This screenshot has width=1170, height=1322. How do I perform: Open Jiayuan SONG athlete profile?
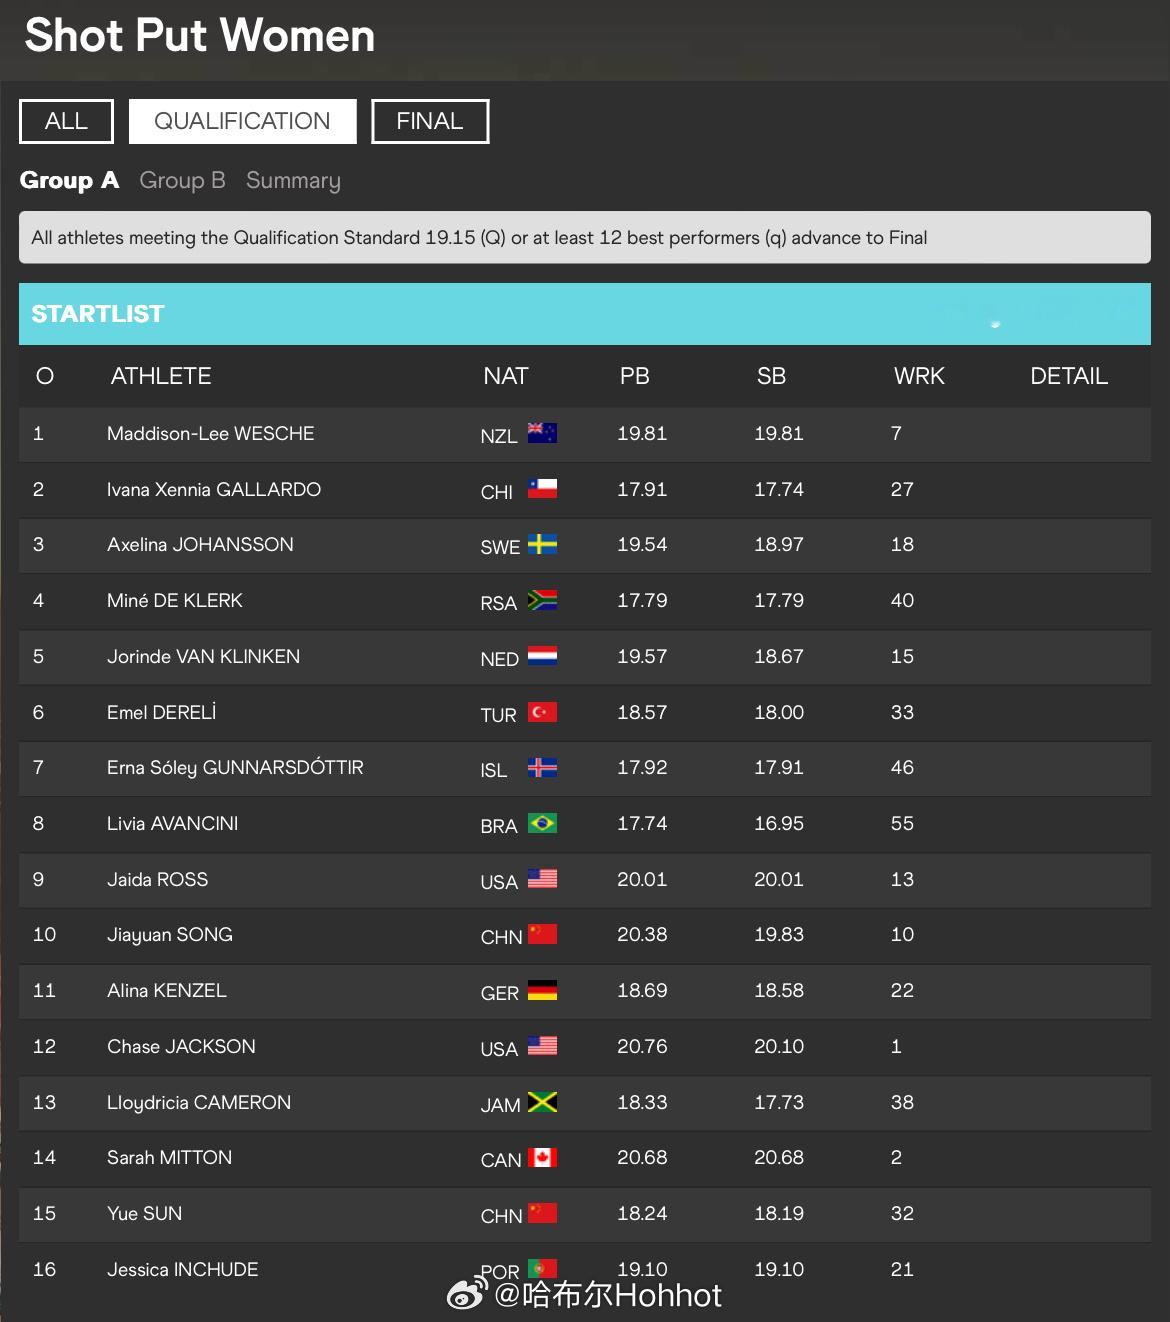click(170, 934)
